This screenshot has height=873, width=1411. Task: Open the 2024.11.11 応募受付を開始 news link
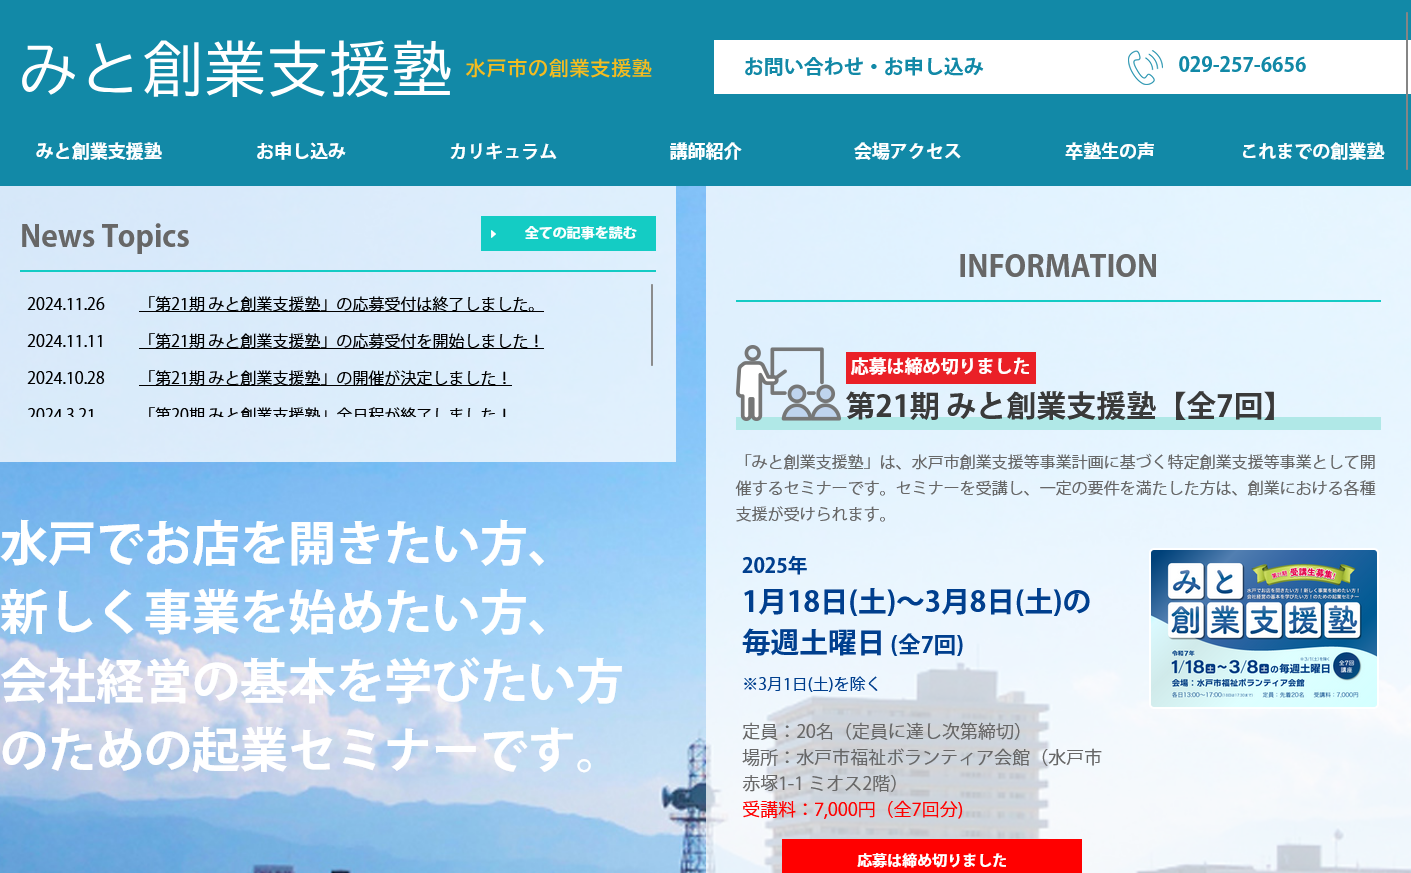pyautogui.click(x=341, y=341)
